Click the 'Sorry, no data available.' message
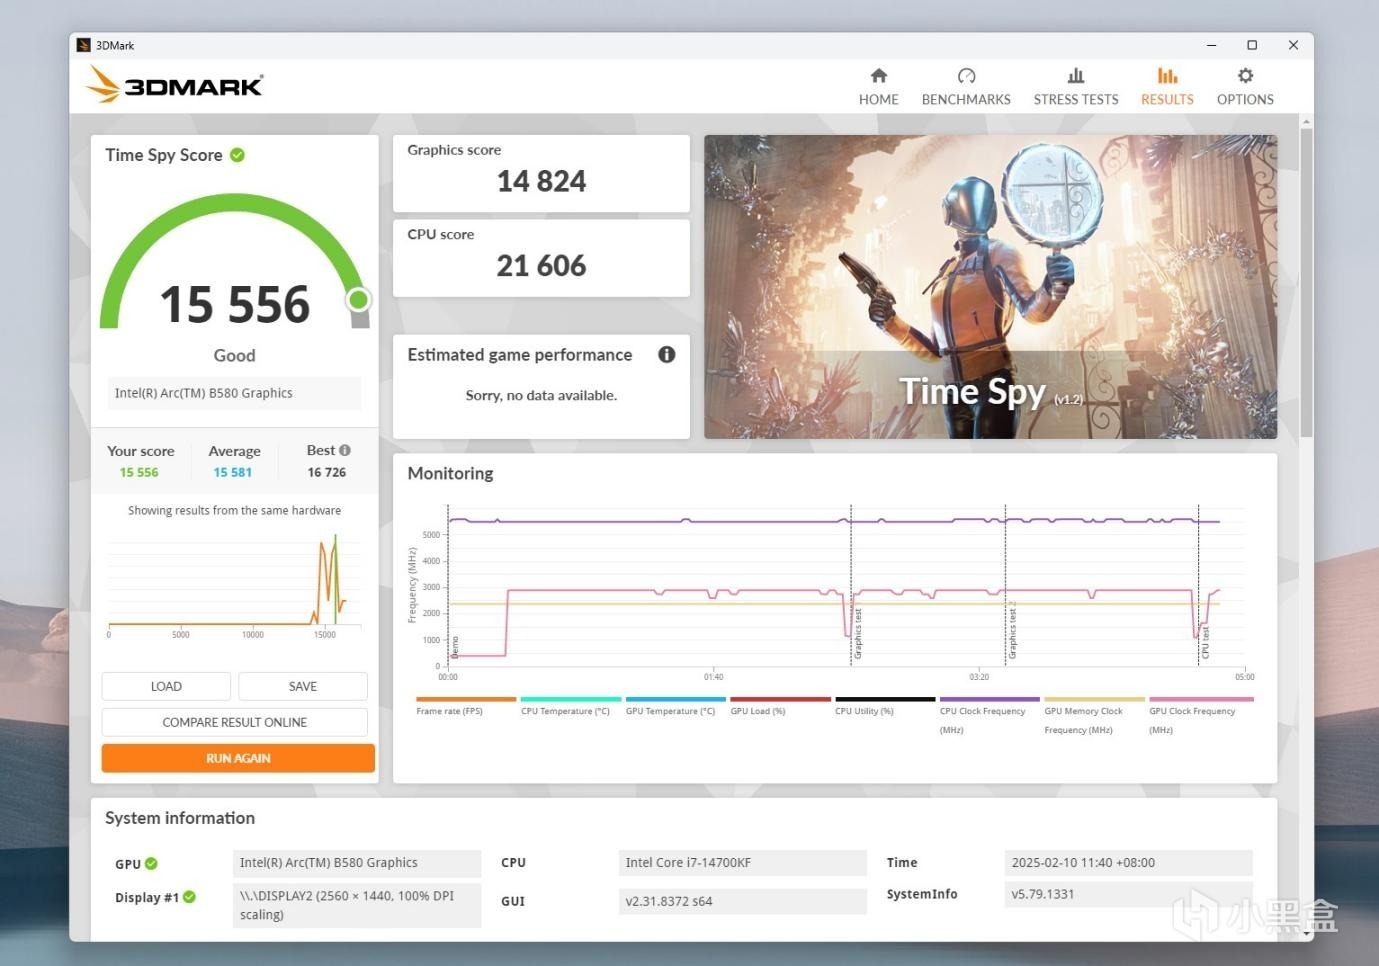The width and height of the screenshot is (1379, 966). [541, 396]
